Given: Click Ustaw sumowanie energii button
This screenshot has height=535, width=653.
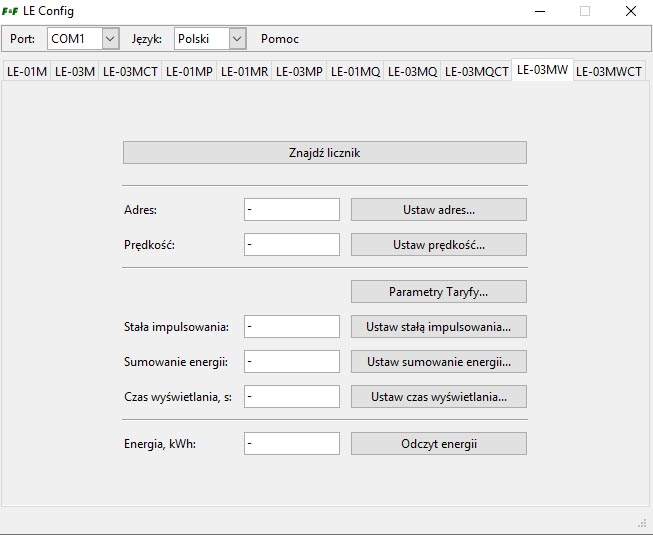Looking at the screenshot, I should click(439, 361).
